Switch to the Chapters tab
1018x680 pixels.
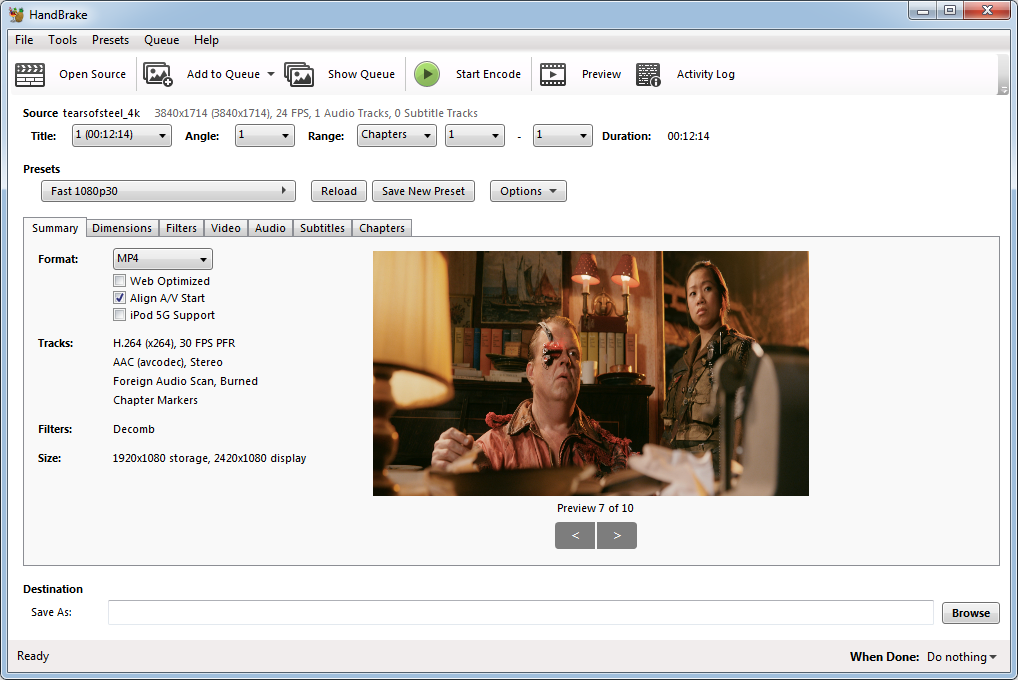point(382,228)
